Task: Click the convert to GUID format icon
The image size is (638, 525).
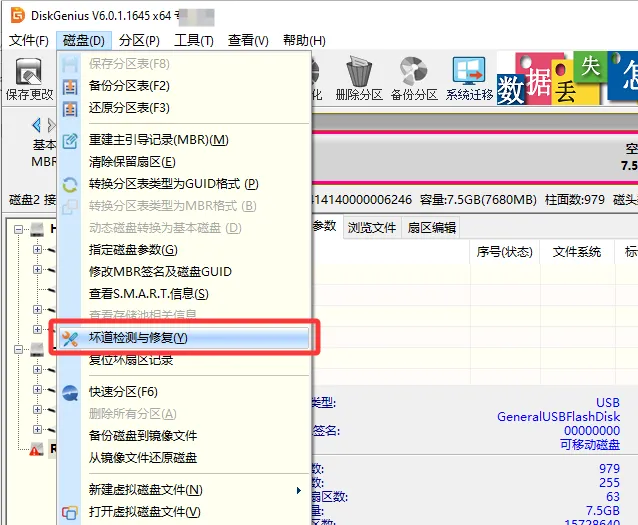Action: pos(70,185)
